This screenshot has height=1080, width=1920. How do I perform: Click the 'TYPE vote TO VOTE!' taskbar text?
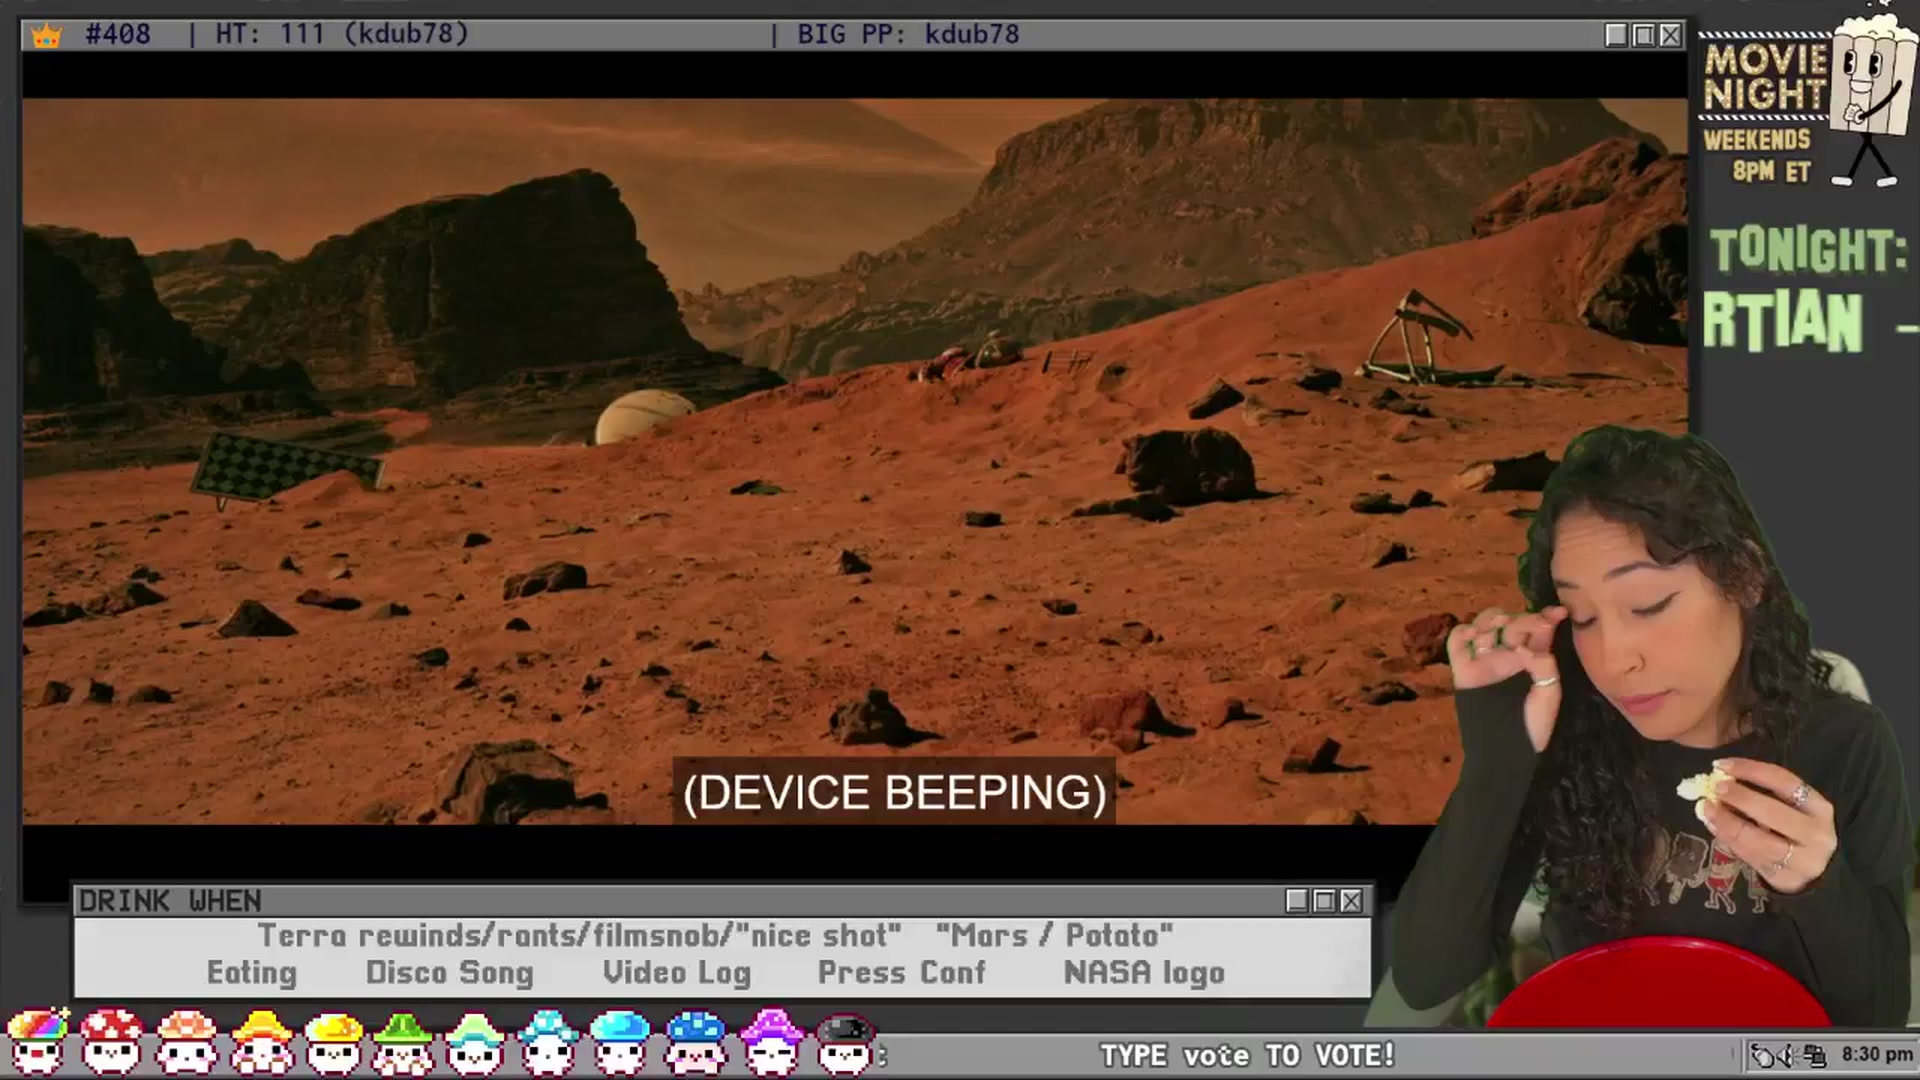(1247, 1056)
